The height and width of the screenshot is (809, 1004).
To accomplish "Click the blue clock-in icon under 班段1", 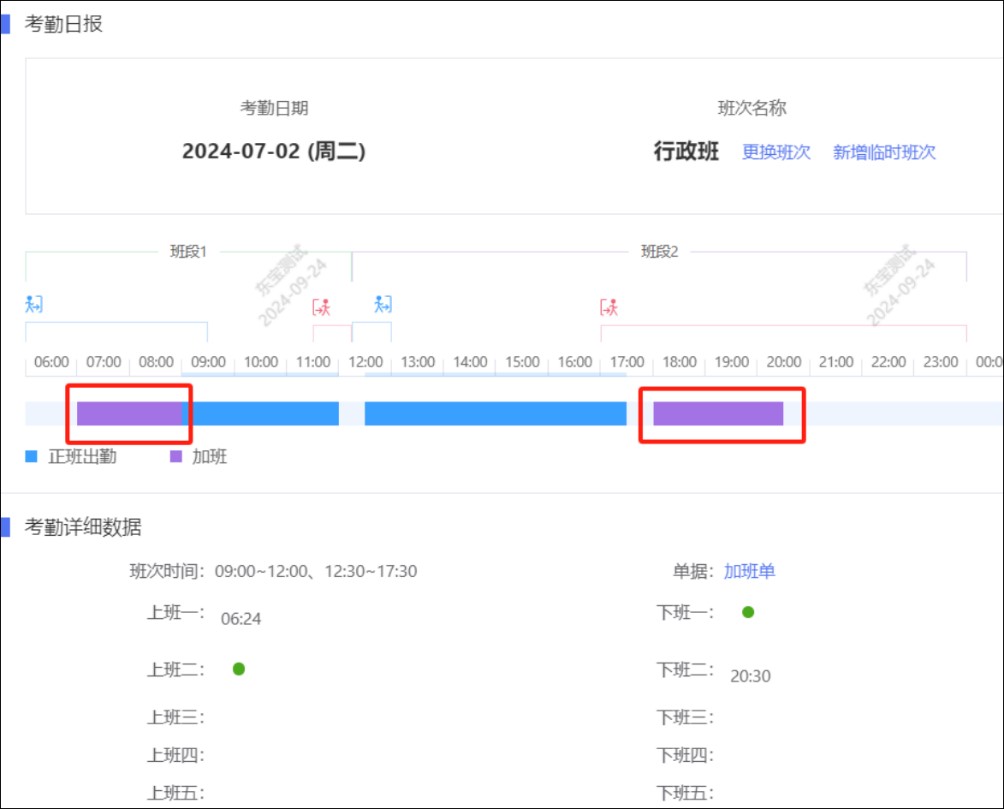I will pyautogui.click(x=34, y=304).
